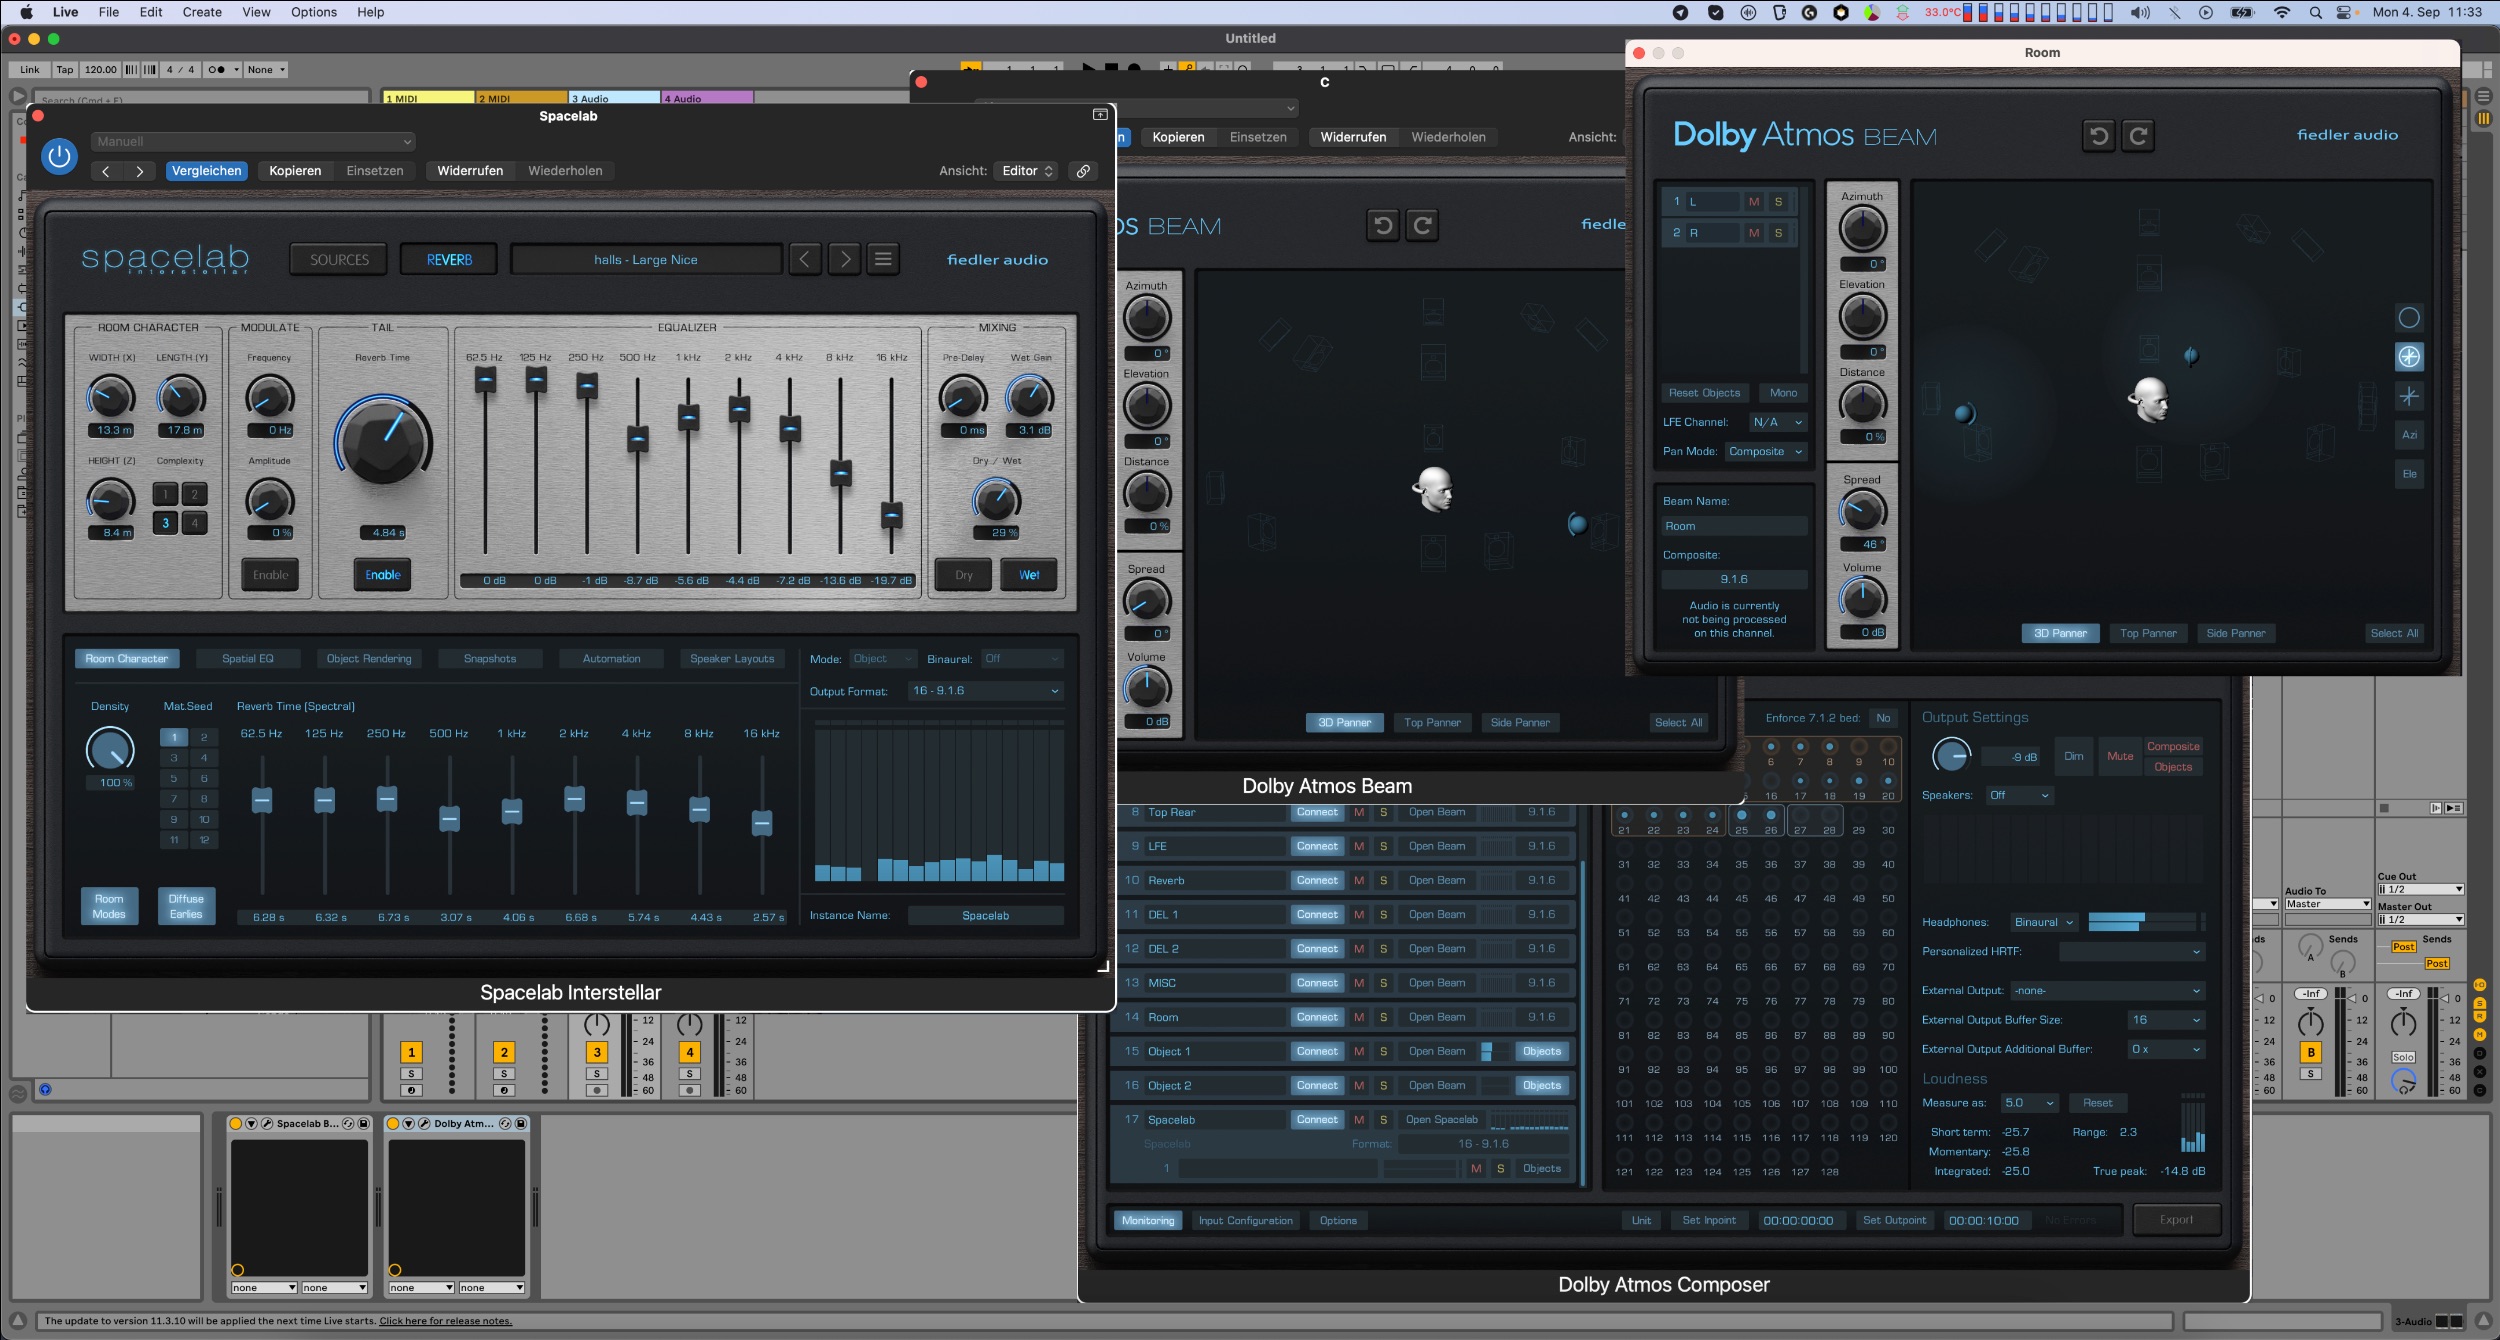Viewport: 2500px width, 1340px height.
Task: Click the Spacelab plugin power bypass icon
Action: [59, 156]
